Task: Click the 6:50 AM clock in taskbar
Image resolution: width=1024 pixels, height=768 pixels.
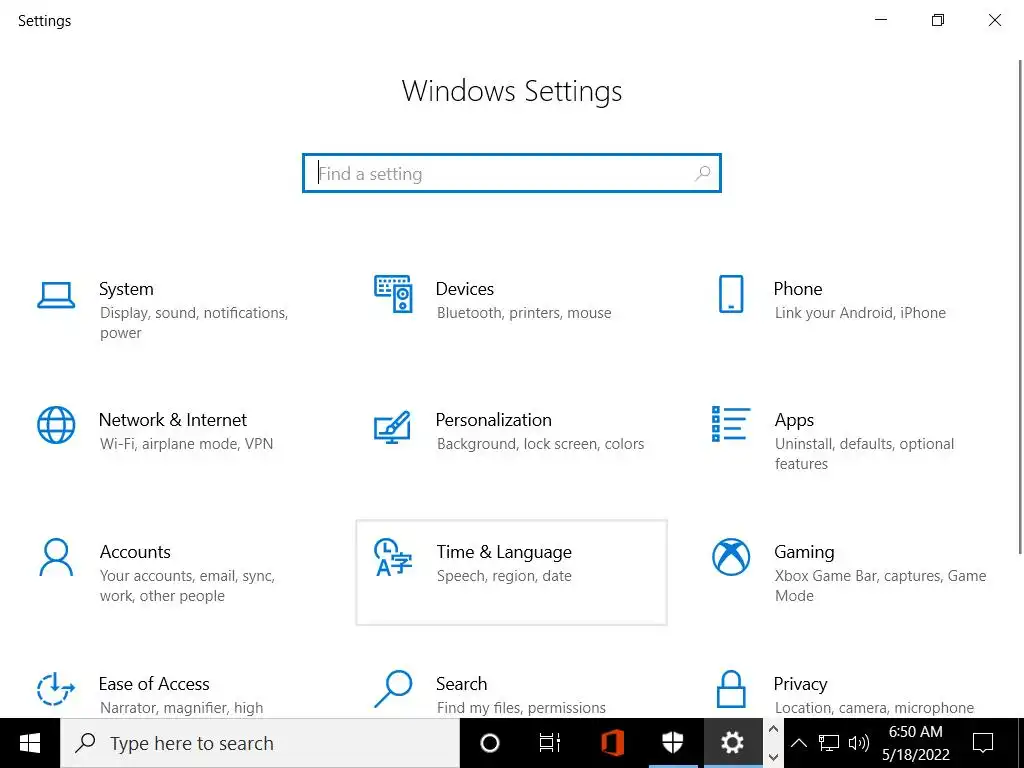Action: pyautogui.click(x=916, y=731)
